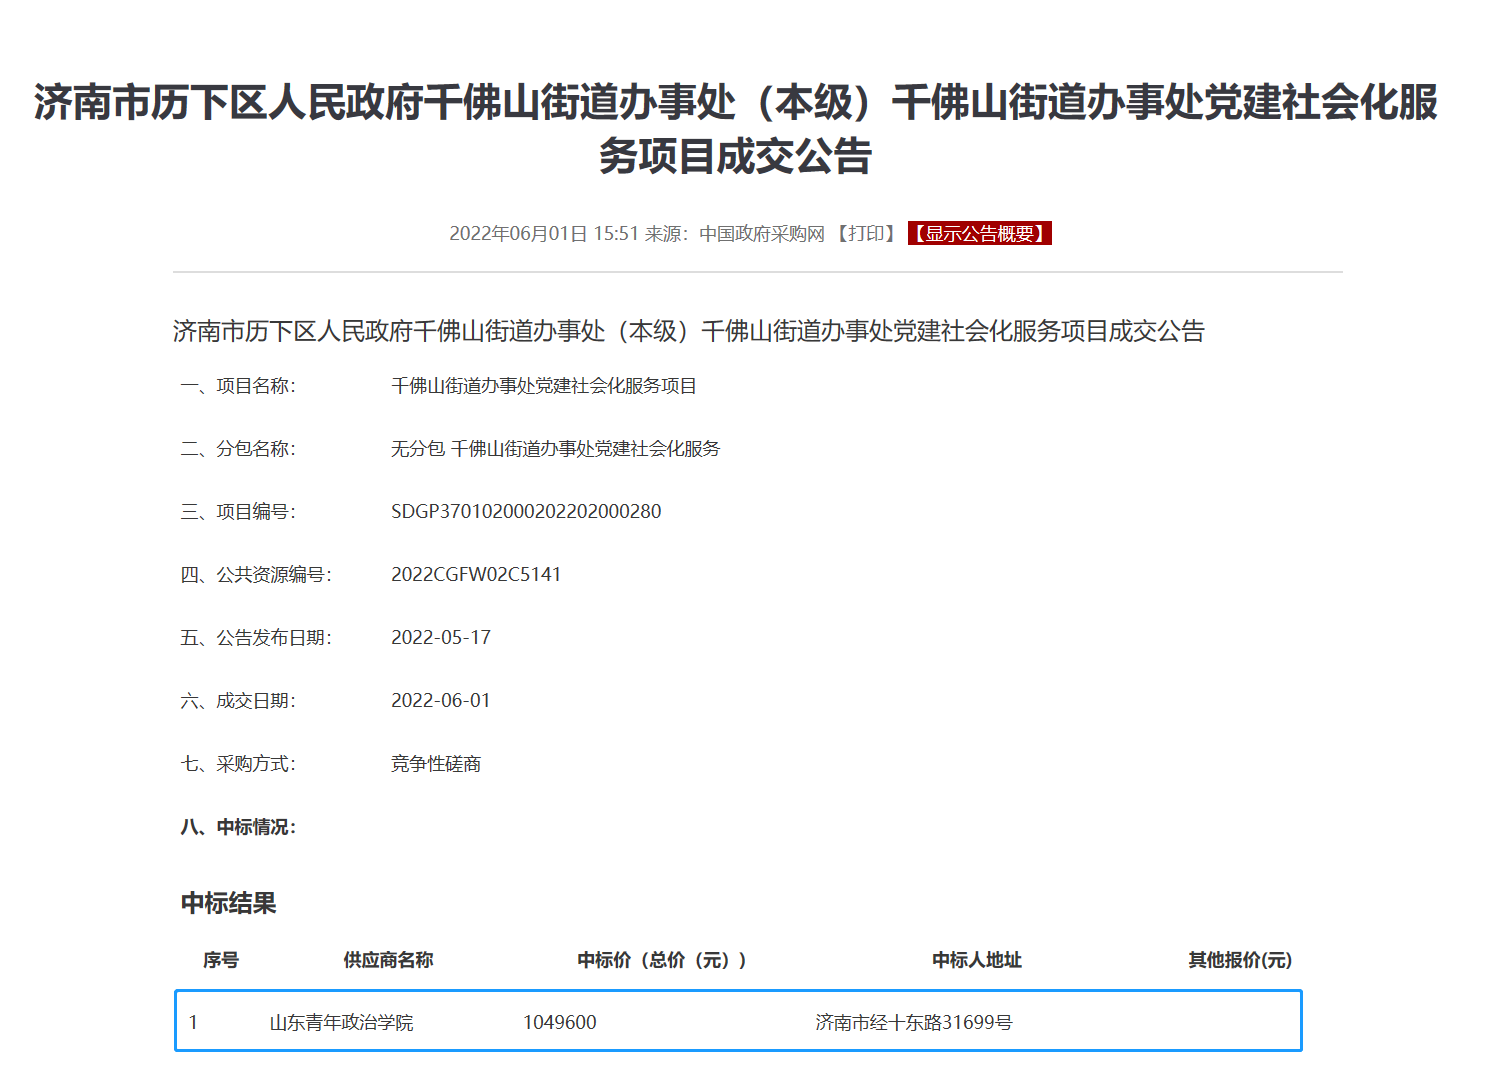1500x1075 pixels.
Task: Click the 八、中标情况 section label
Action: [238, 827]
